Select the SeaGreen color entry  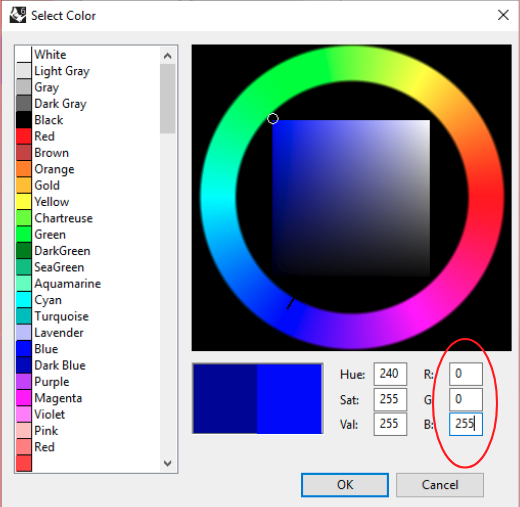(88, 267)
